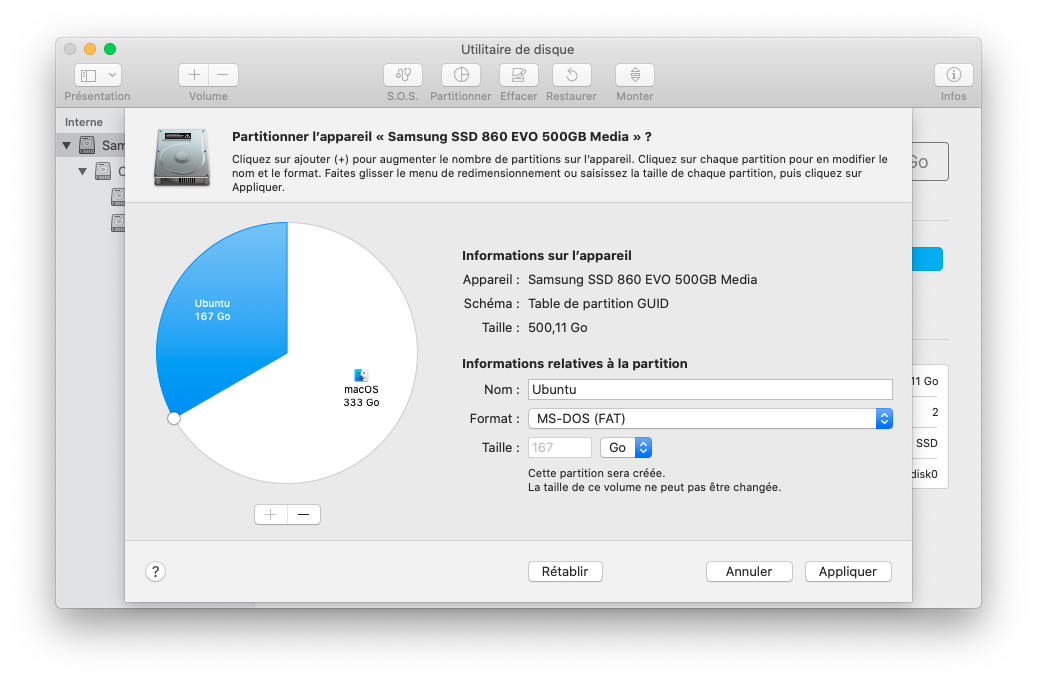The image size is (1037, 682).
Task: Collapse the Samsung disk tree item
Action: [67, 146]
